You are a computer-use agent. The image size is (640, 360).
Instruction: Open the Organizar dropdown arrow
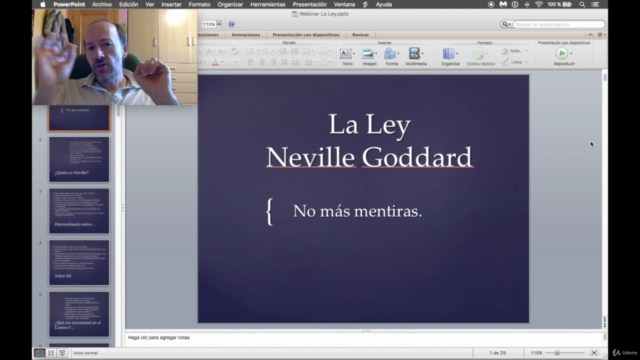[x=457, y=53]
